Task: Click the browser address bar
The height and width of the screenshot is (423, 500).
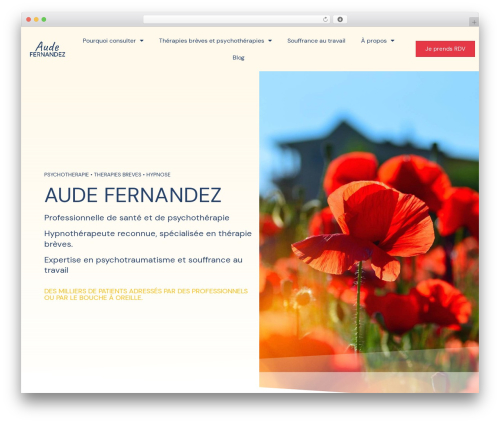Action: (237, 20)
